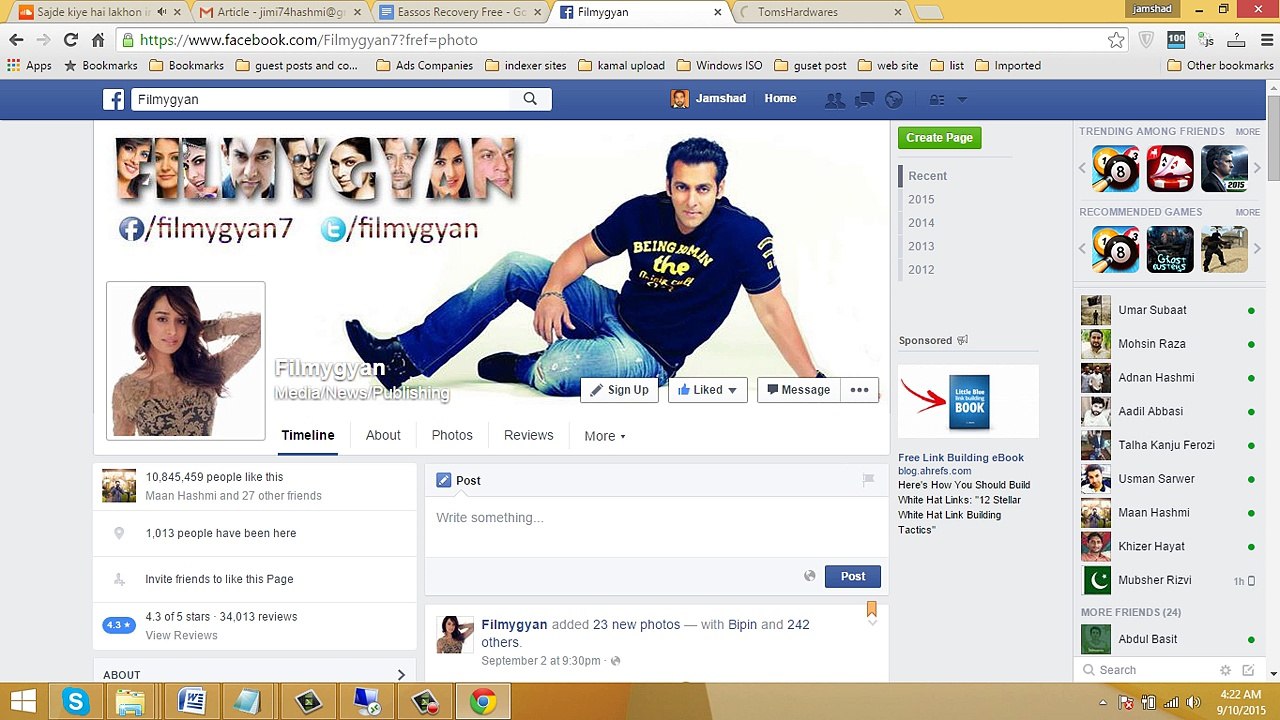Open the account menu down arrow
The height and width of the screenshot is (720, 1280).
point(962,99)
